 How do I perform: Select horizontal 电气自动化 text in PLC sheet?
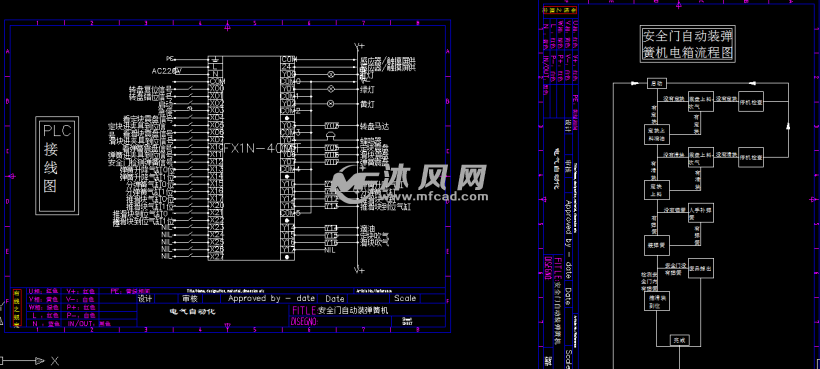click(193, 312)
